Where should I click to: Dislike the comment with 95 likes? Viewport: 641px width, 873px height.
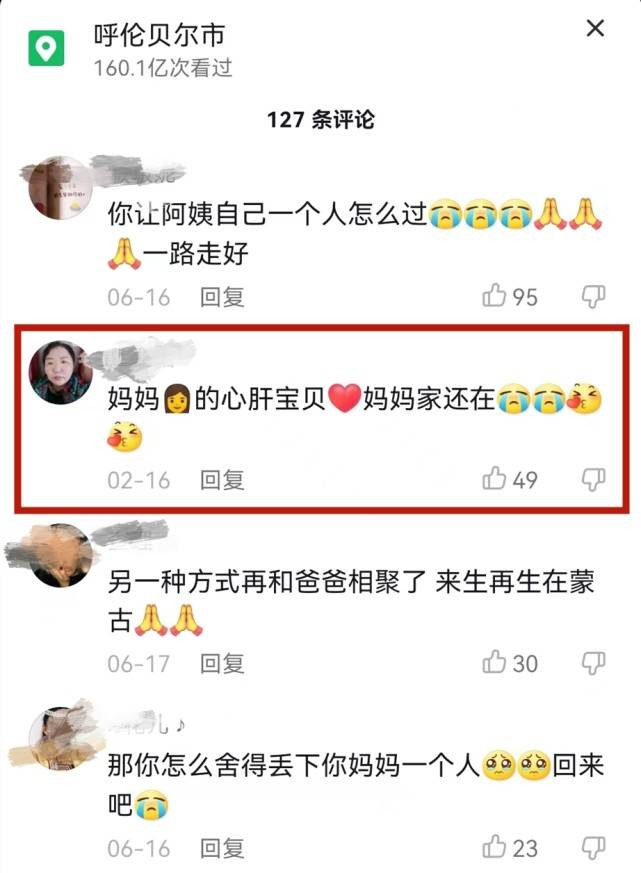click(x=593, y=296)
